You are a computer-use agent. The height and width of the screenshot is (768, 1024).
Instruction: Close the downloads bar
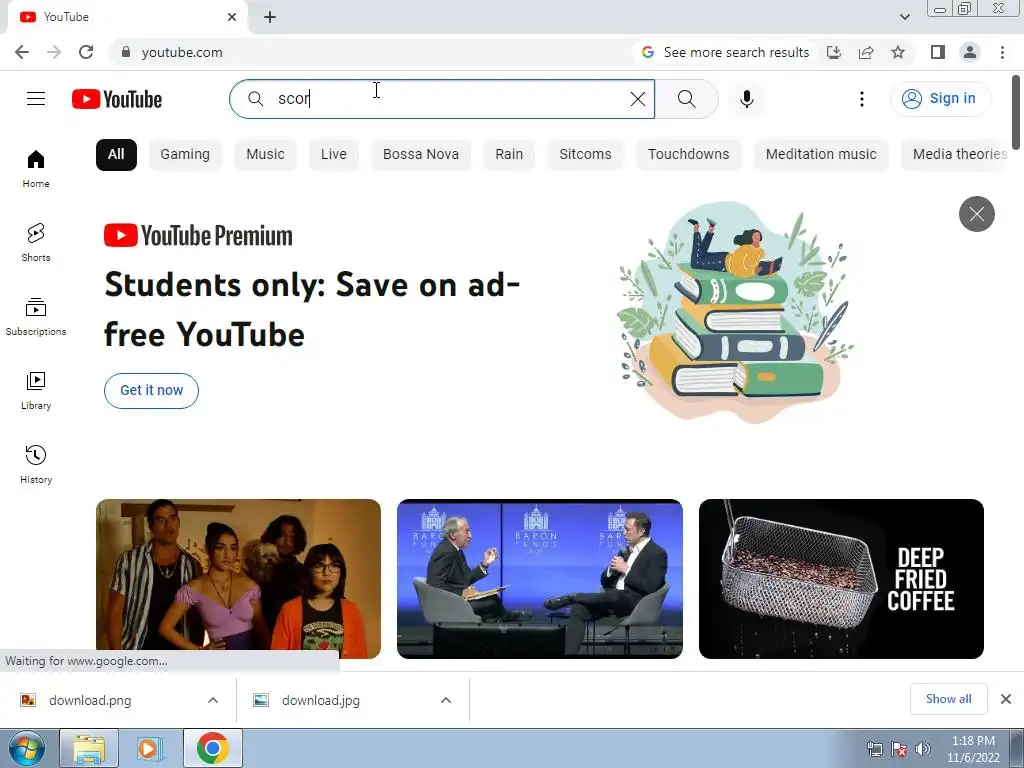(x=1006, y=699)
